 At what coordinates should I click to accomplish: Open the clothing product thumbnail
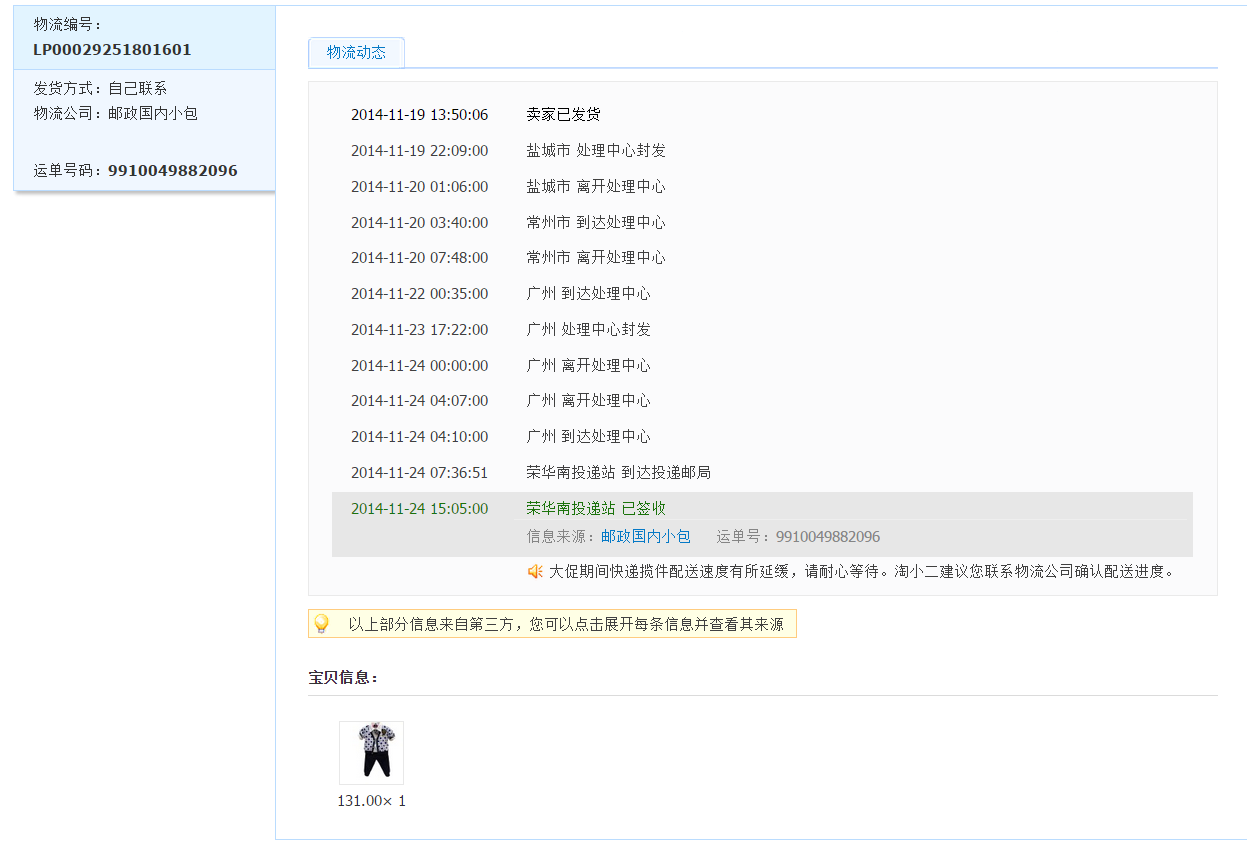[371, 752]
